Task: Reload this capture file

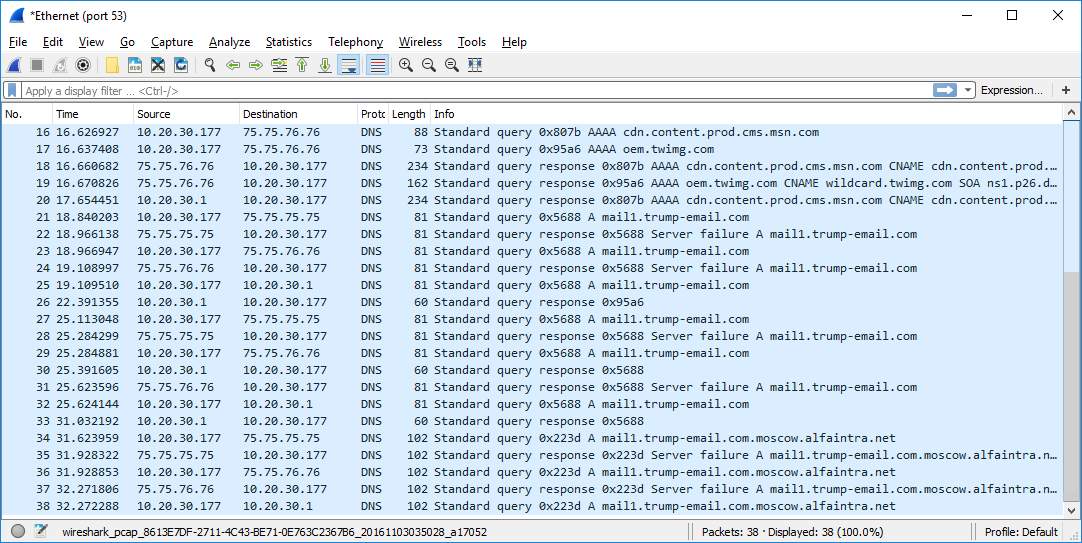Action: pyautogui.click(x=181, y=66)
